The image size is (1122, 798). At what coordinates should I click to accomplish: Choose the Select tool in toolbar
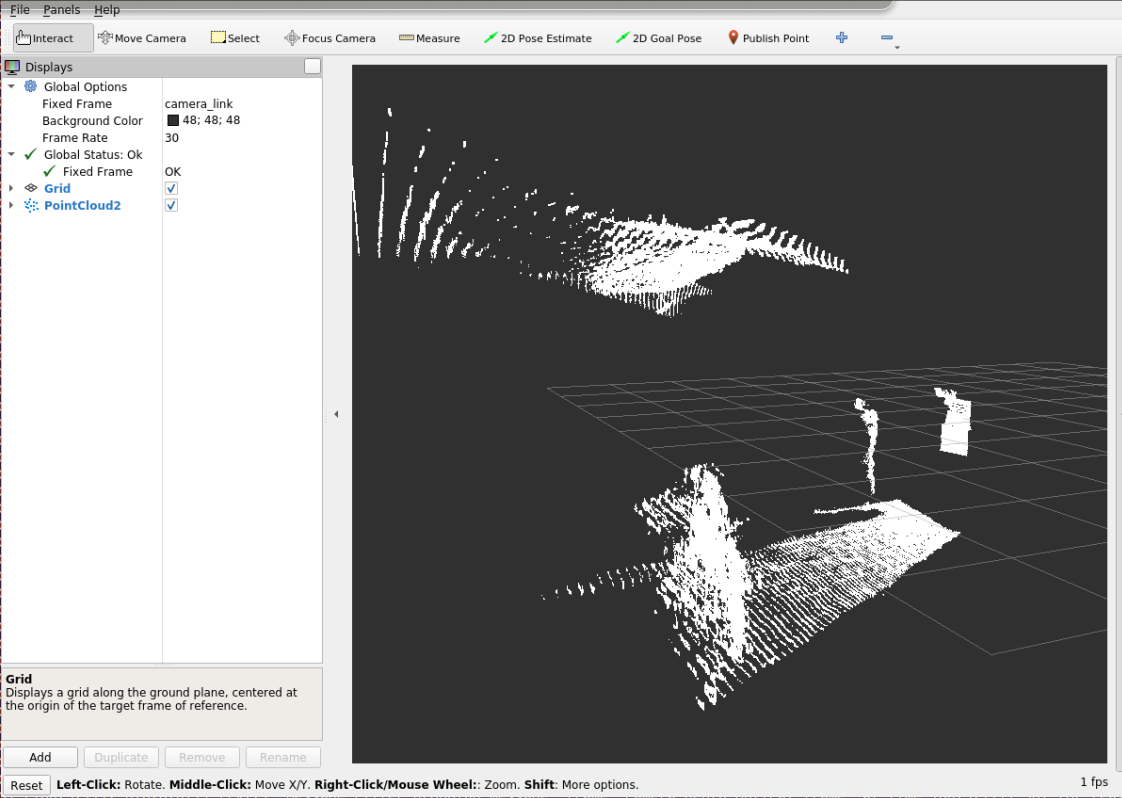coord(235,38)
